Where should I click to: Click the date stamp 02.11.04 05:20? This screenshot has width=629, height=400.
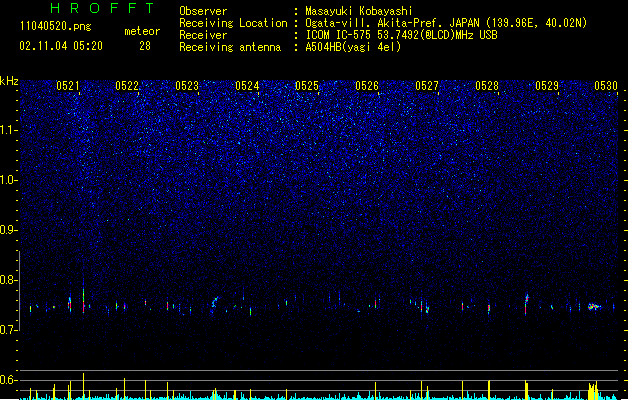point(61,46)
